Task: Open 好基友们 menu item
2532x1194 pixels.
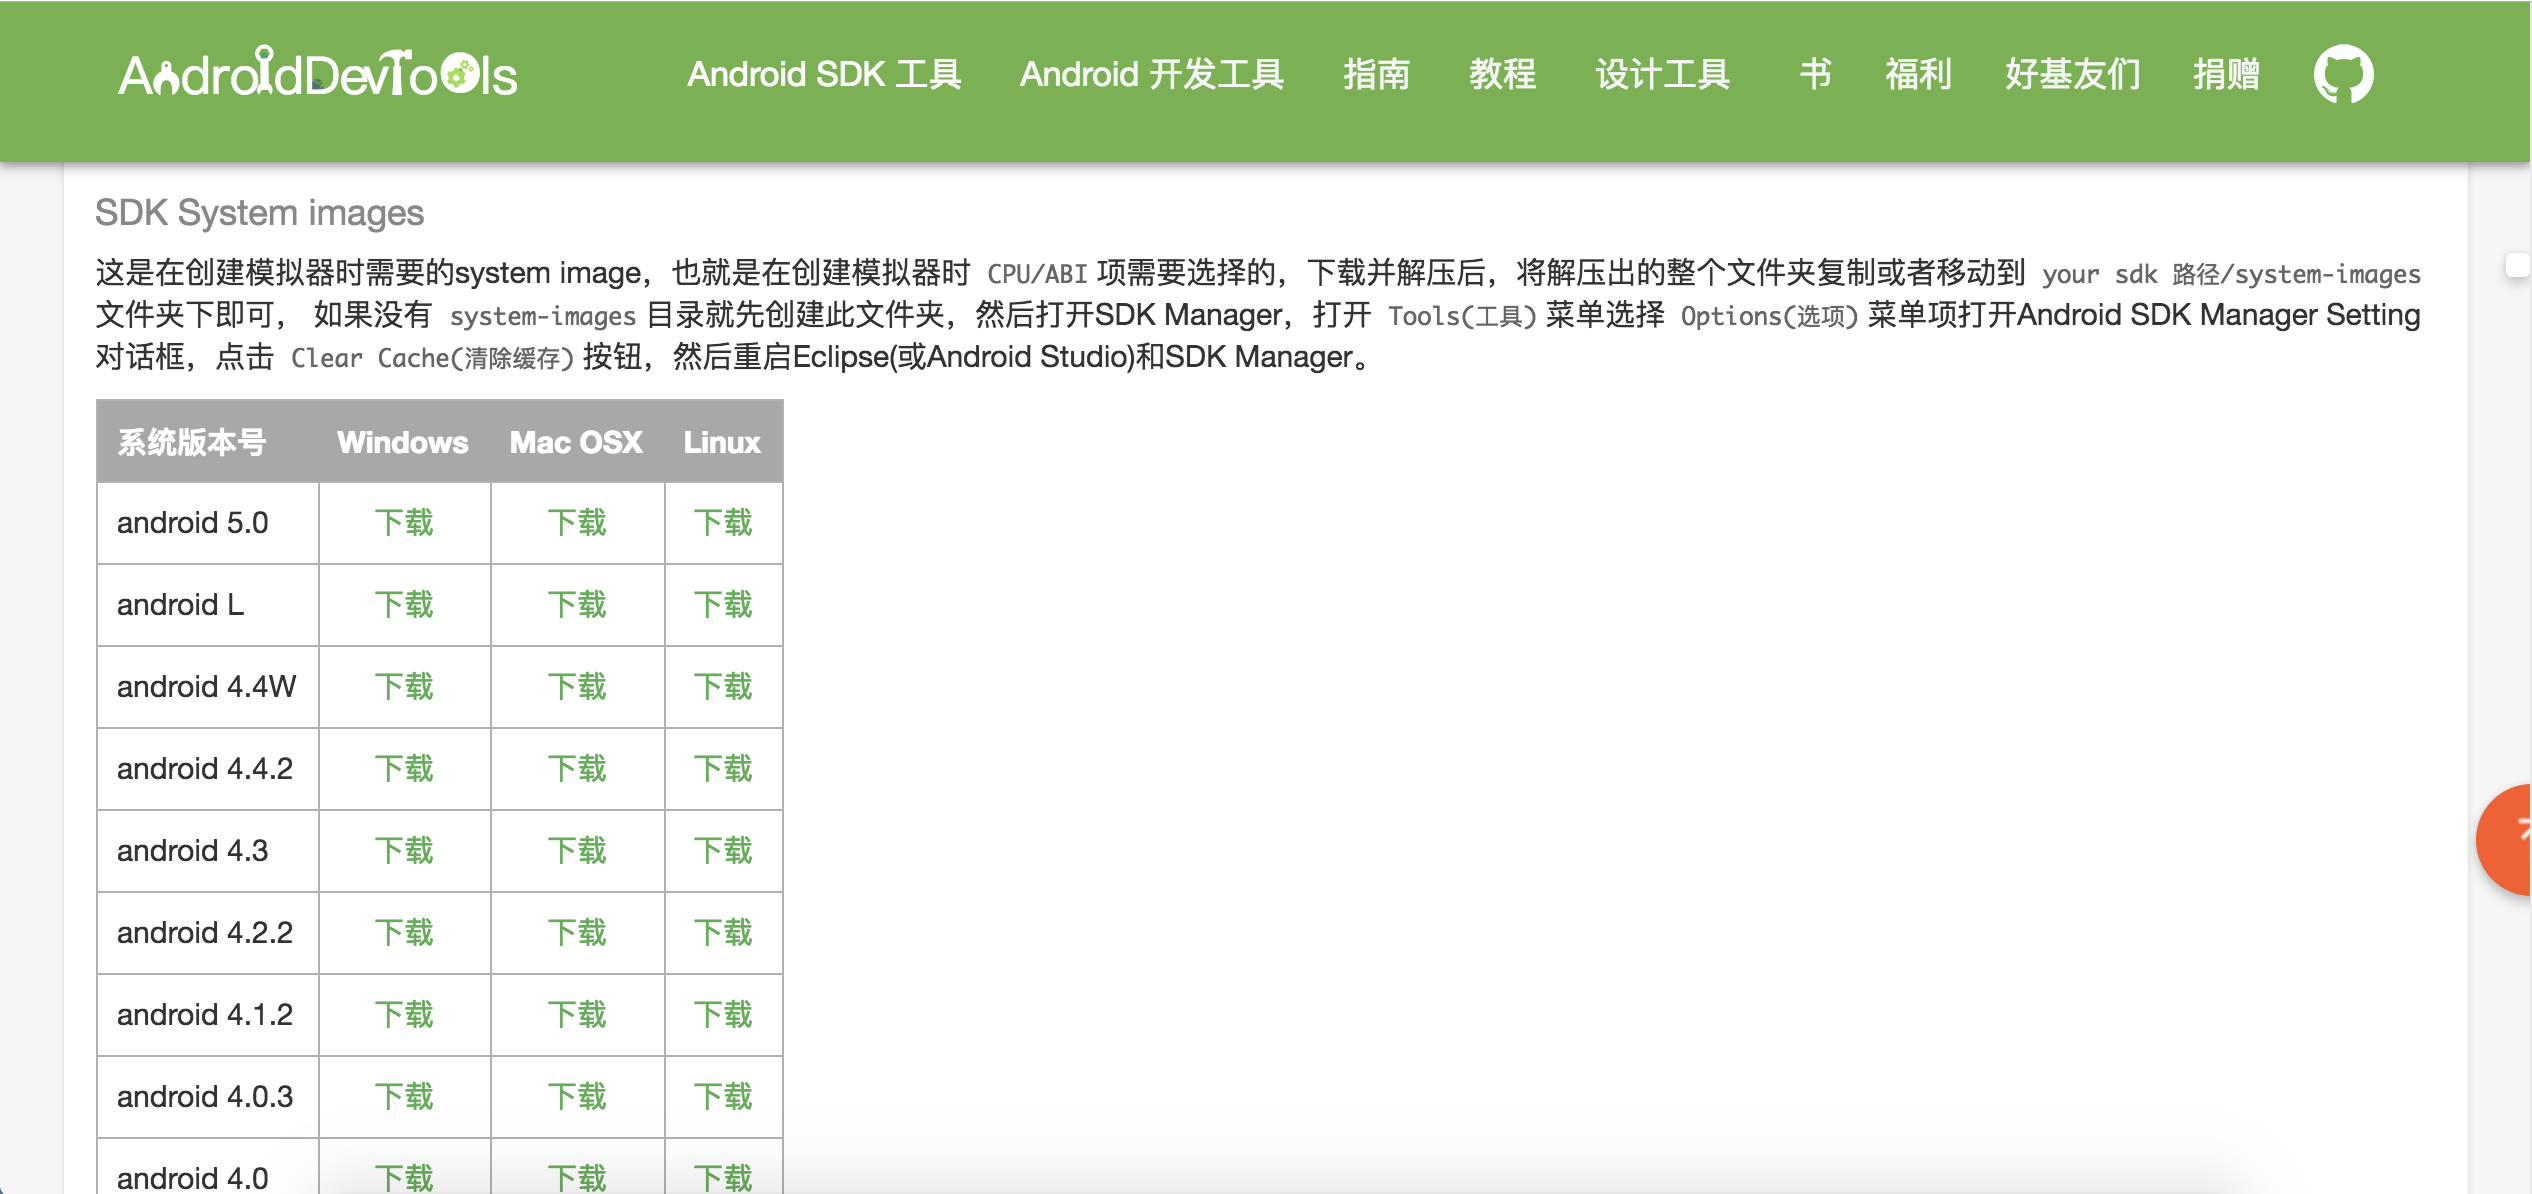Action: click(2072, 74)
